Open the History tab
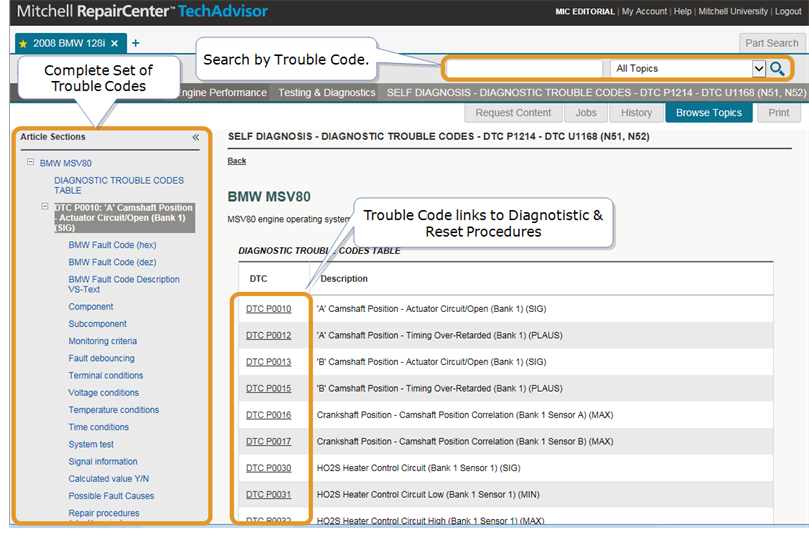 636,113
